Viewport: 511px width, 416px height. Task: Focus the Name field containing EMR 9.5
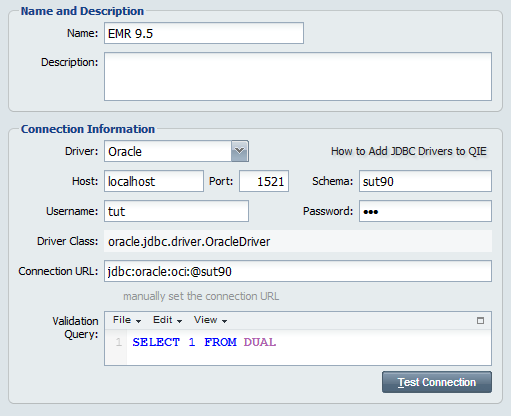coord(204,33)
